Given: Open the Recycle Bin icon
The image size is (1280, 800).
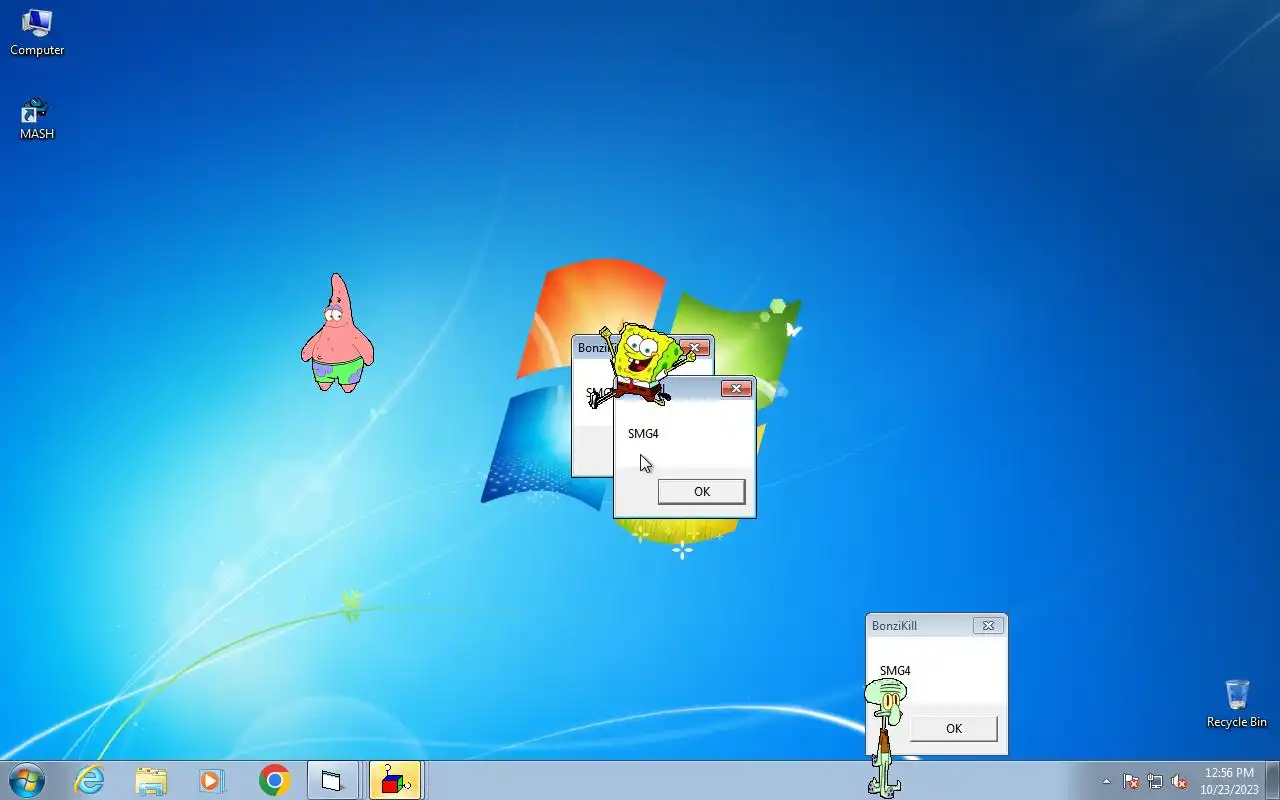Looking at the screenshot, I should 1237,703.
